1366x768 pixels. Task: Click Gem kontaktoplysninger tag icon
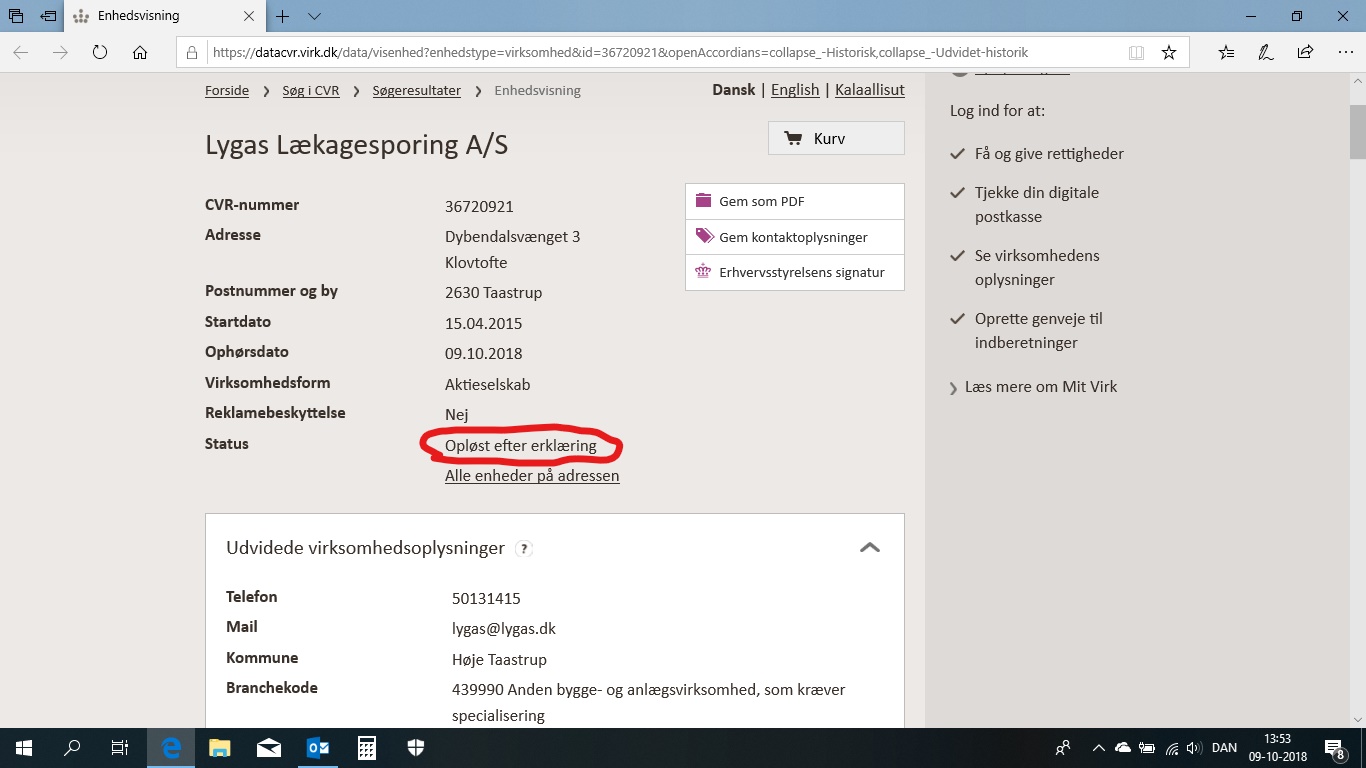(x=704, y=237)
